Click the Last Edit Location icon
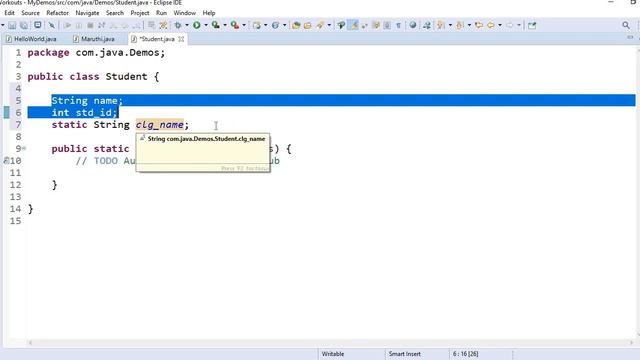This screenshot has width=640, height=360. click(479, 25)
